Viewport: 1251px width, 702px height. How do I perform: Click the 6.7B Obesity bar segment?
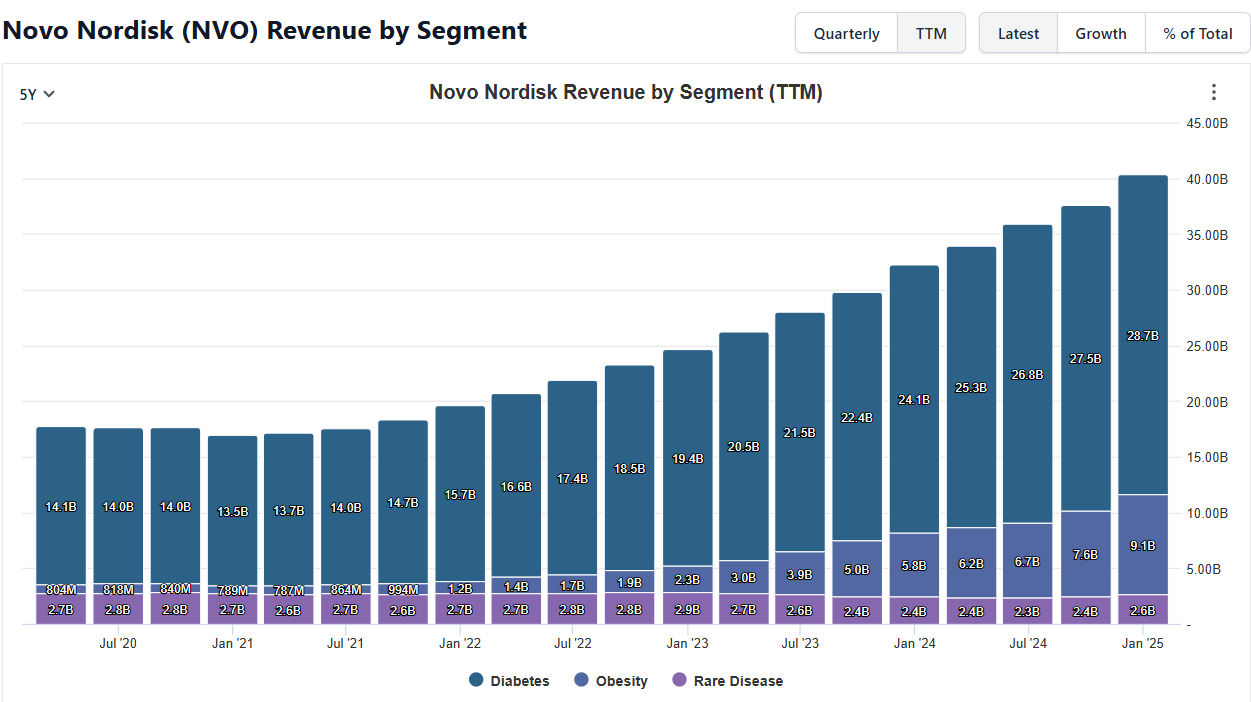click(x=1028, y=561)
